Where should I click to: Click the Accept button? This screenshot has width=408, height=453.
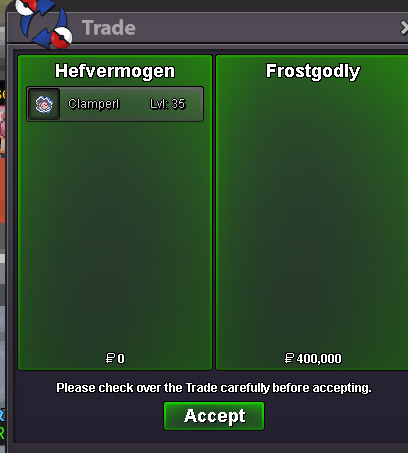pyautogui.click(x=214, y=416)
